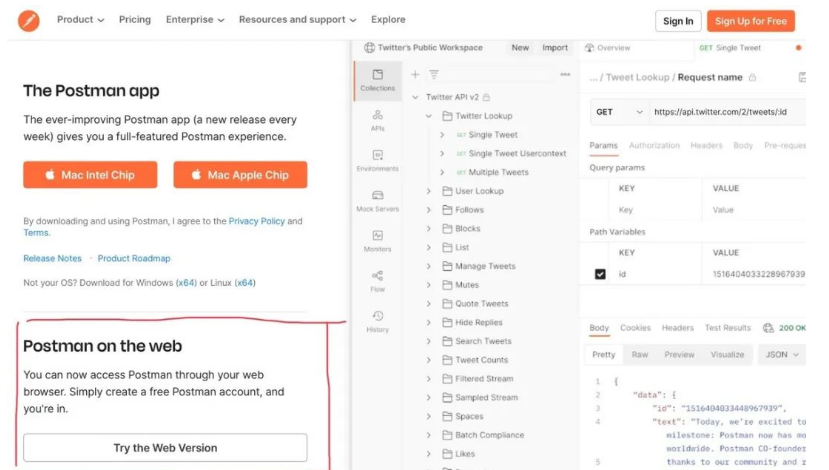Screen dimensions: 829x470
Task: Click the Overview tab icon
Action: (x=589, y=48)
